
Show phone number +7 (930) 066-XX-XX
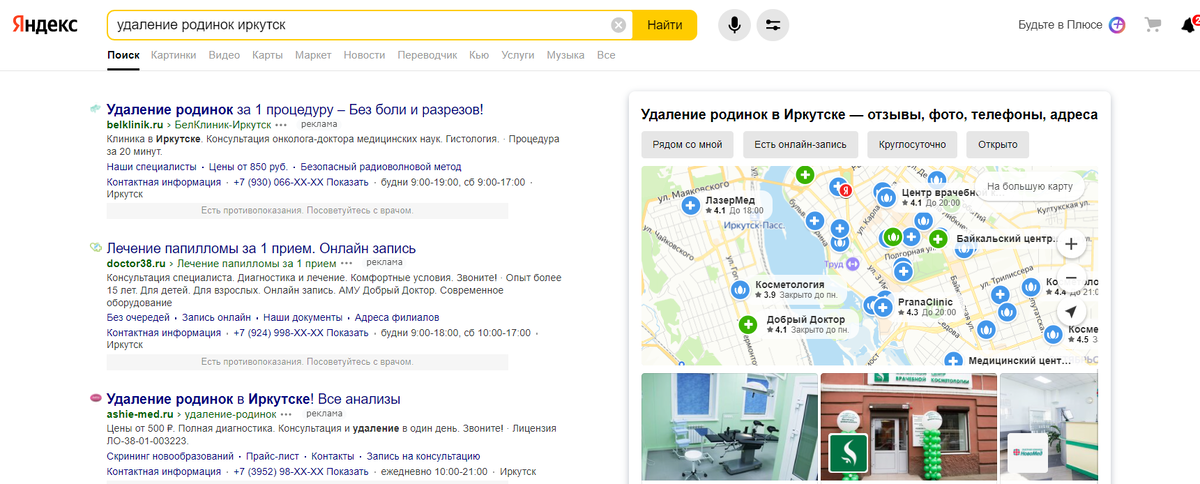[301, 182]
